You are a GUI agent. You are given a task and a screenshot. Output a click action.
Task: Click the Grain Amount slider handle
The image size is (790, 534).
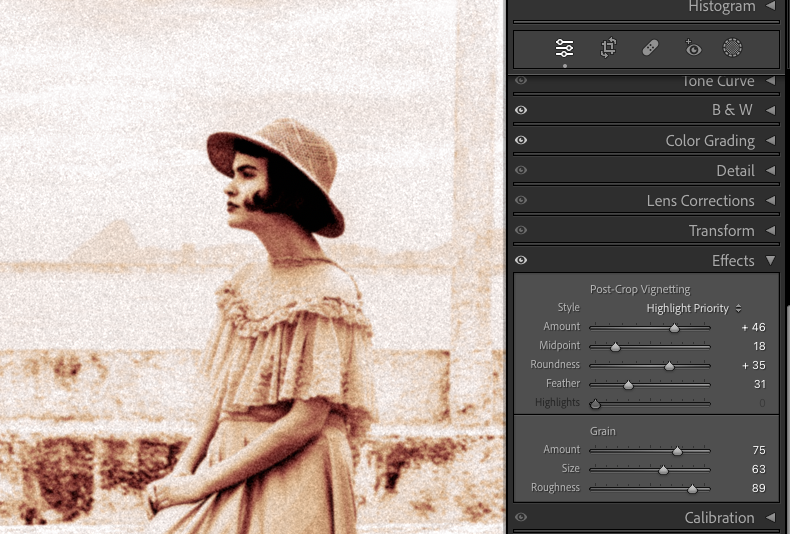(x=677, y=451)
